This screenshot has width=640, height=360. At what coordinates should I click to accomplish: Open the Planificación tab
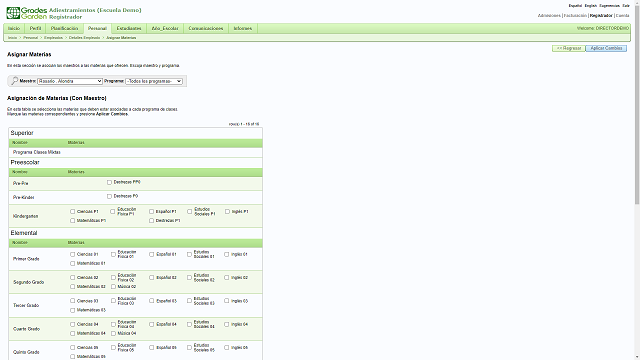click(64, 28)
